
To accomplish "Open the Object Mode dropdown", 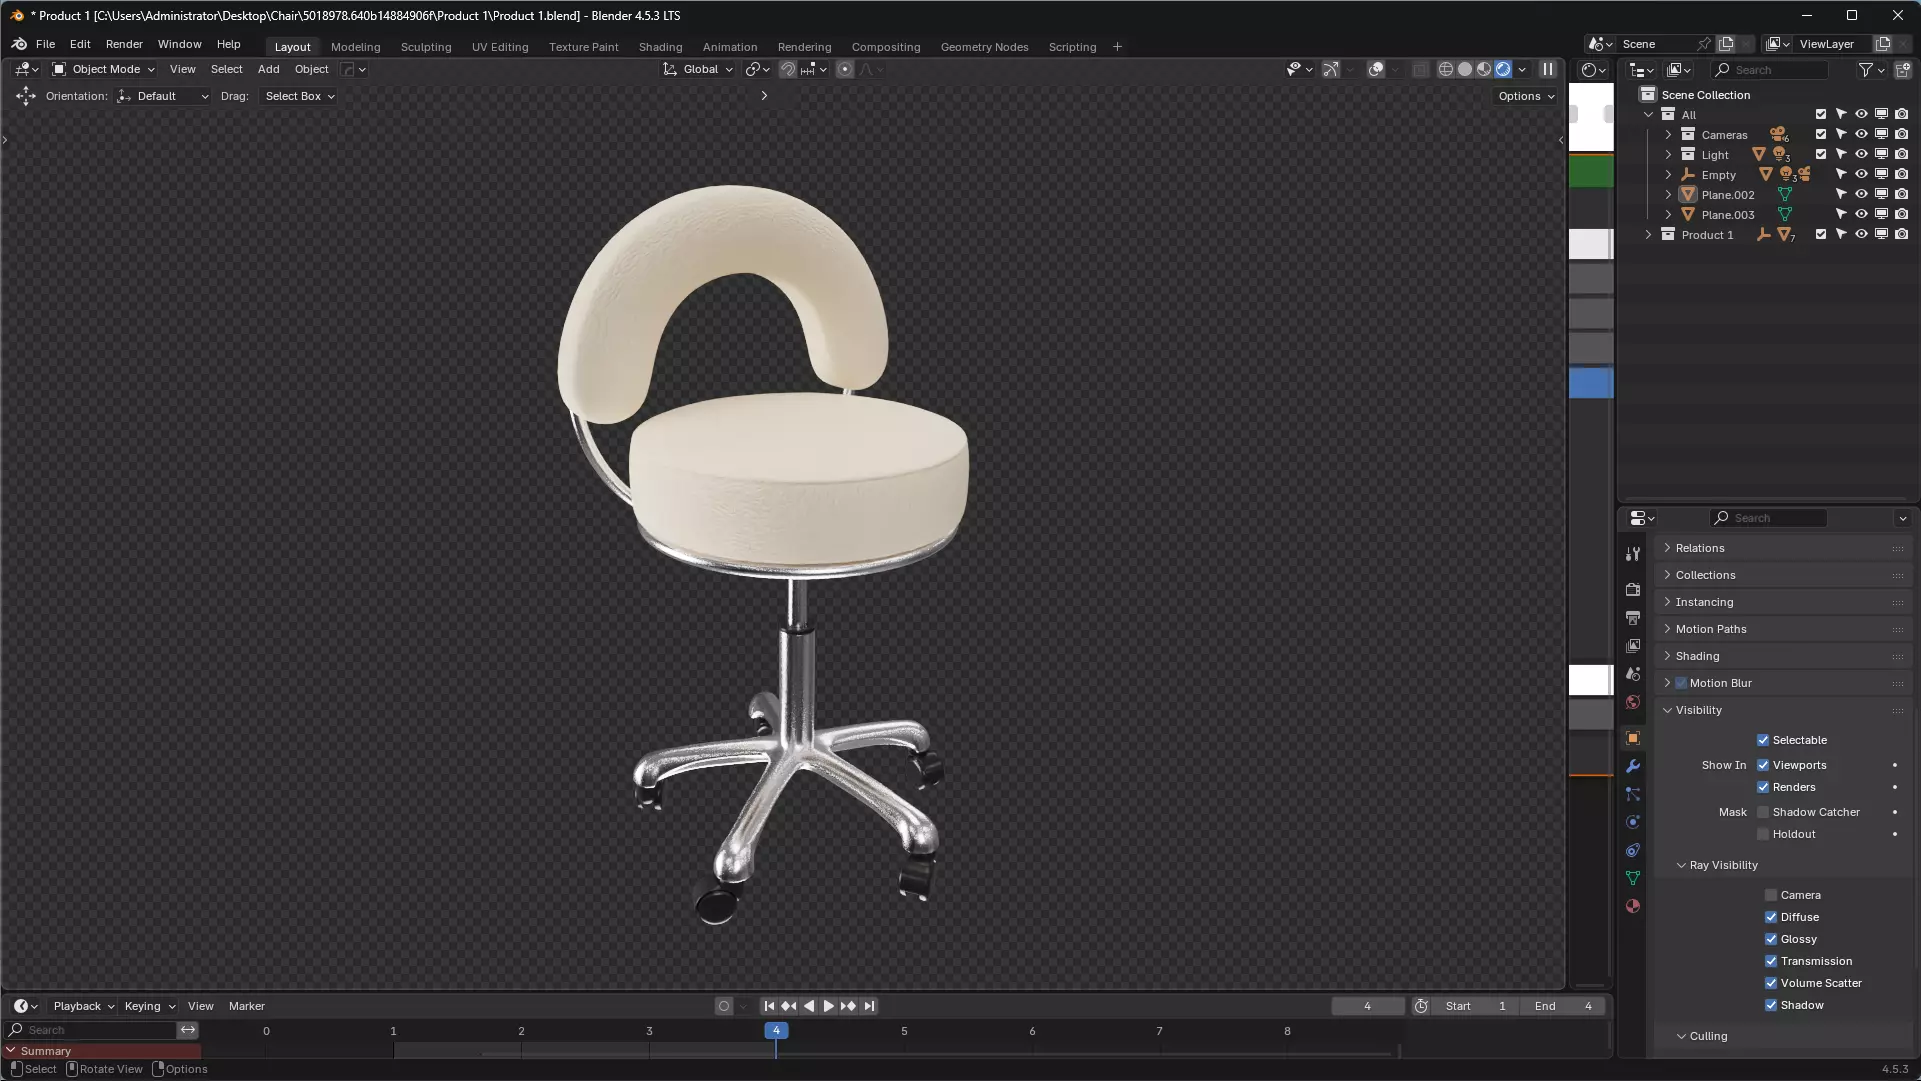I will pyautogui.click(x=104, y=69).
